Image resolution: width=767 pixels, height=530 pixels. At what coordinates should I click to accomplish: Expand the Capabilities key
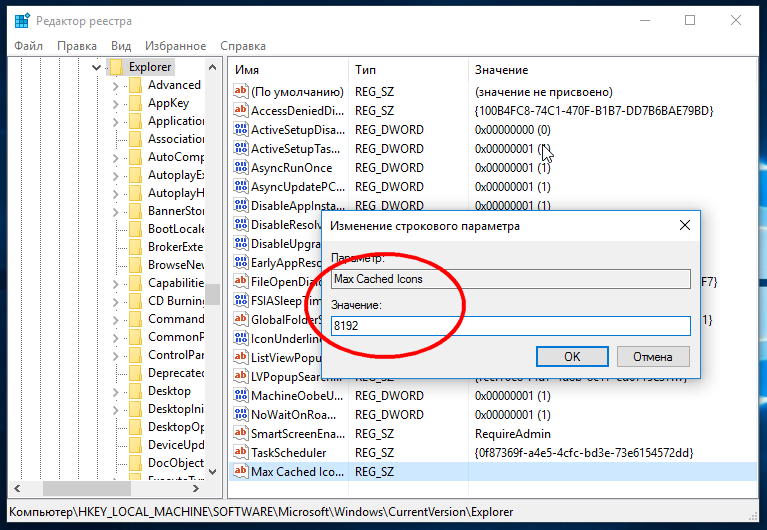(x=115, y=284)
